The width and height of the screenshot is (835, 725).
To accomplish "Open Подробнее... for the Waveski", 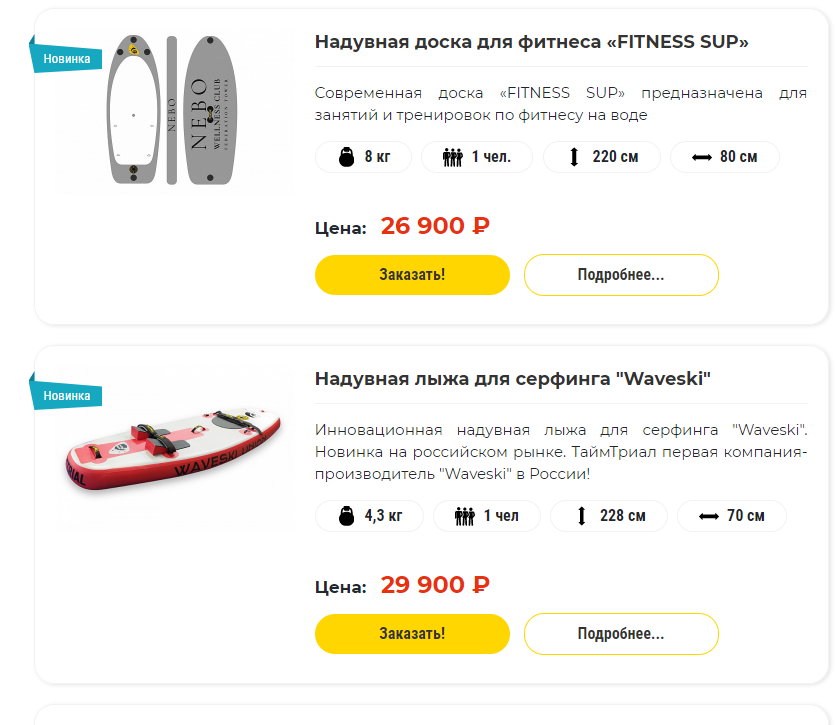I will tap(621, 634).
